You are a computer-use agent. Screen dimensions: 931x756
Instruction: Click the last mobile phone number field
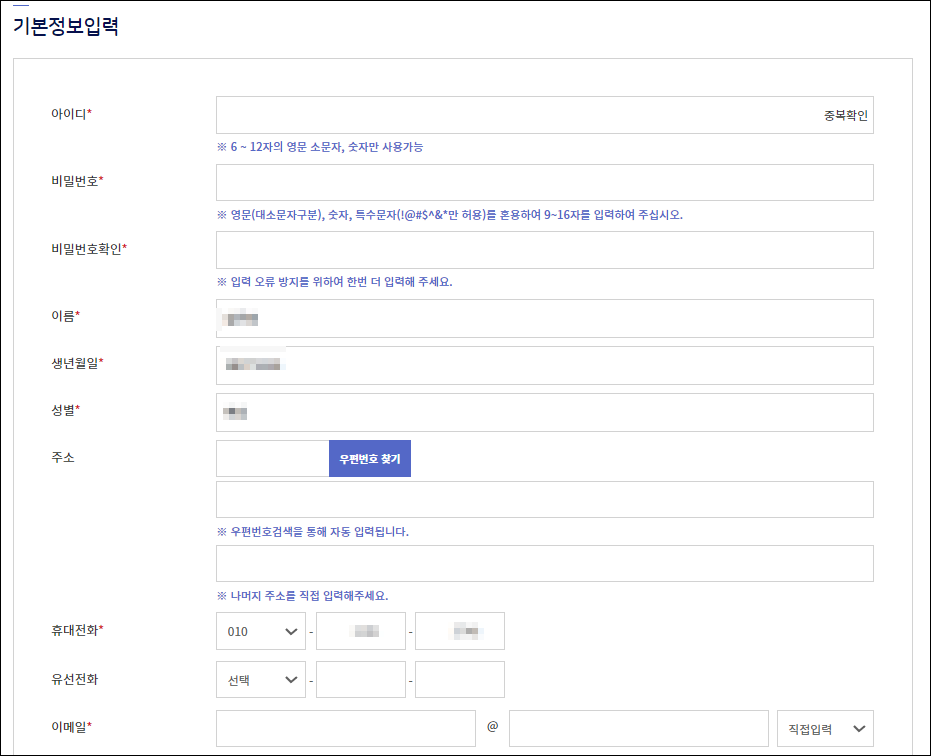tap(459, 631)
